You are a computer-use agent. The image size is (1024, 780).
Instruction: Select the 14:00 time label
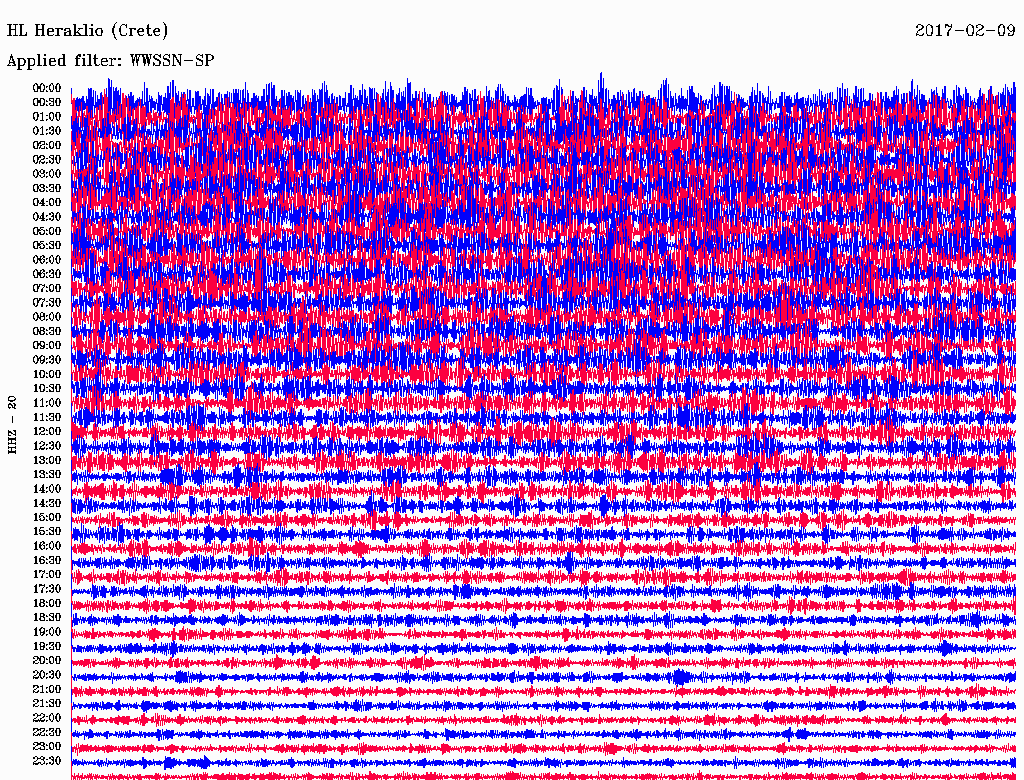point(47,489)
